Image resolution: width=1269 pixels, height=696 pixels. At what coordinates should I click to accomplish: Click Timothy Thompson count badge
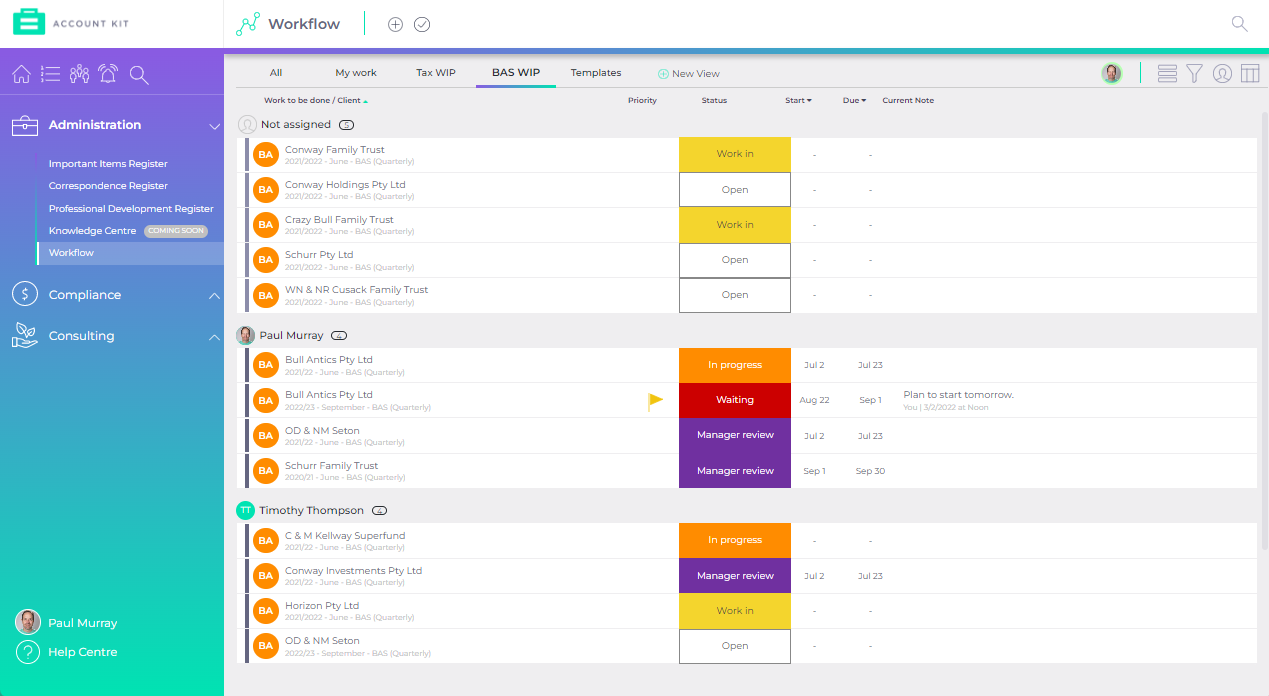tap(379, 510)
